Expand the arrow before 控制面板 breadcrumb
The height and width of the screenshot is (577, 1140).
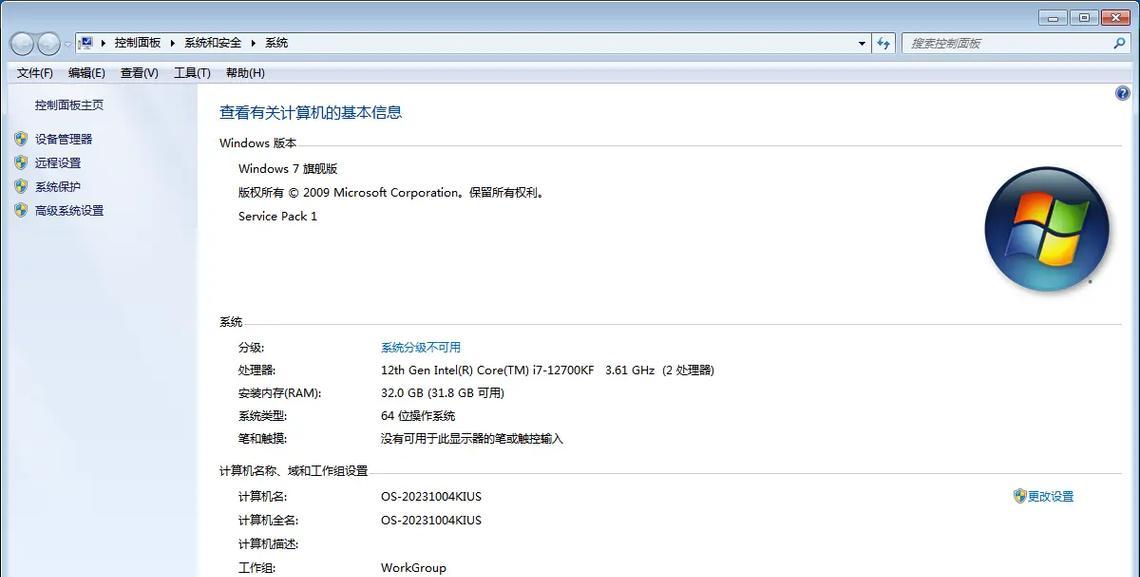point(103,43)
